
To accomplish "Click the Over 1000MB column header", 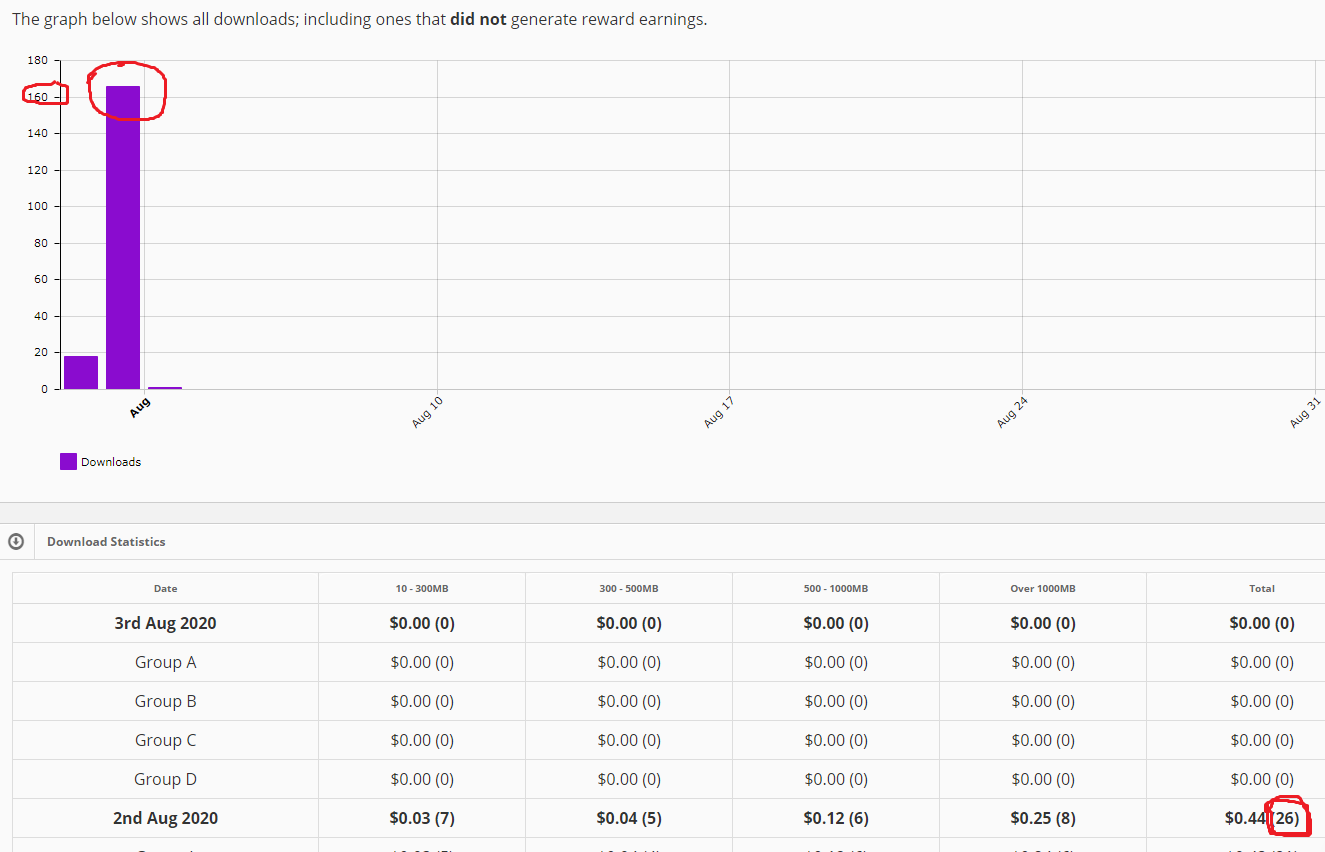I will 1043,588.
